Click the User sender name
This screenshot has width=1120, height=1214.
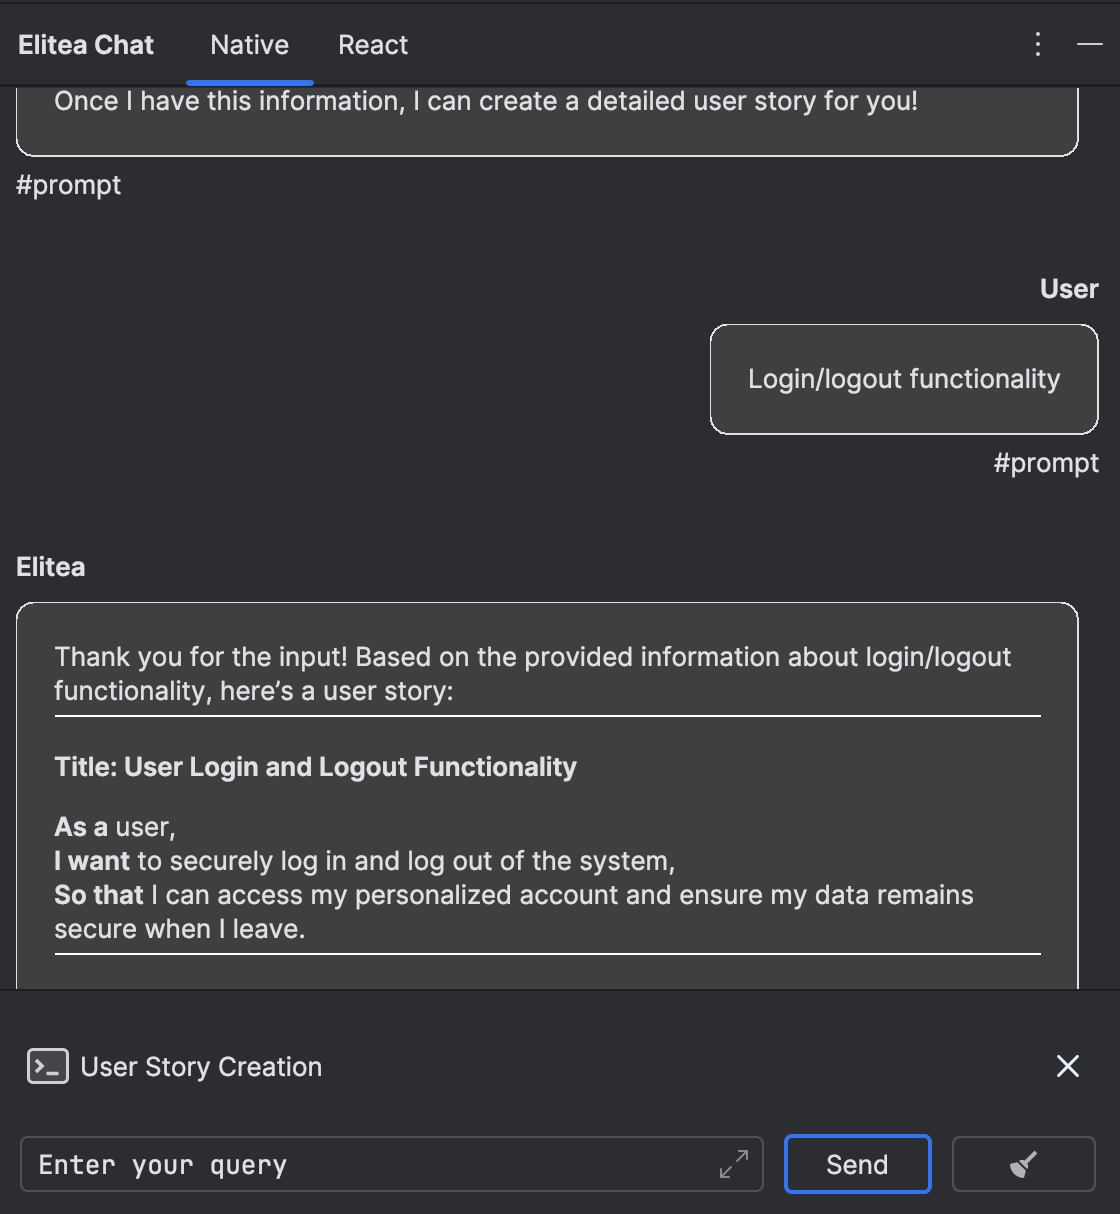[x=1069, y=289]
